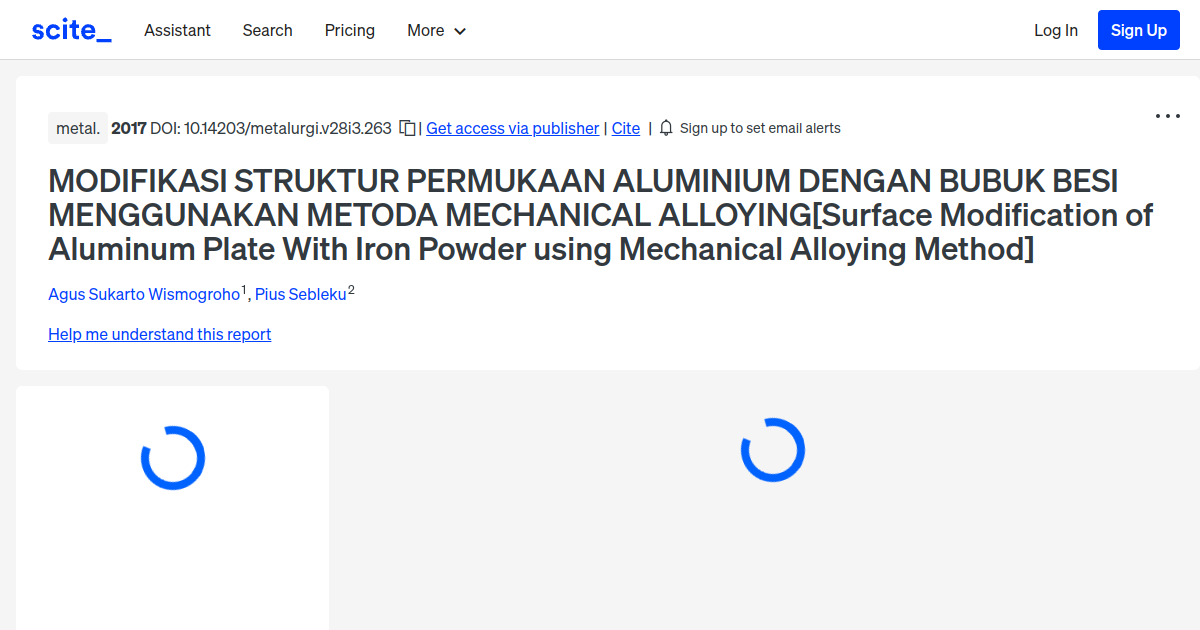Open the Pricing page

point(349,30)
